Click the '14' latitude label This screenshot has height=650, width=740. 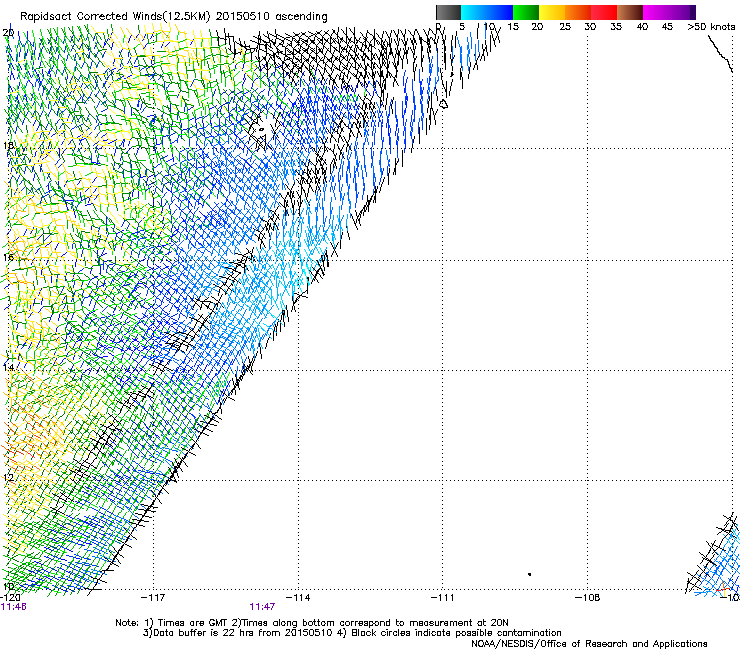(x=8, y=367)
